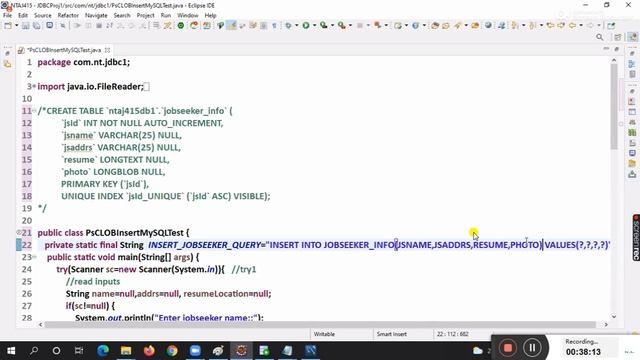Image resolution: width=640 pixels, height=360 pixels.
Task: Click the green circular launch icon
Action: [x=181, y=26]
